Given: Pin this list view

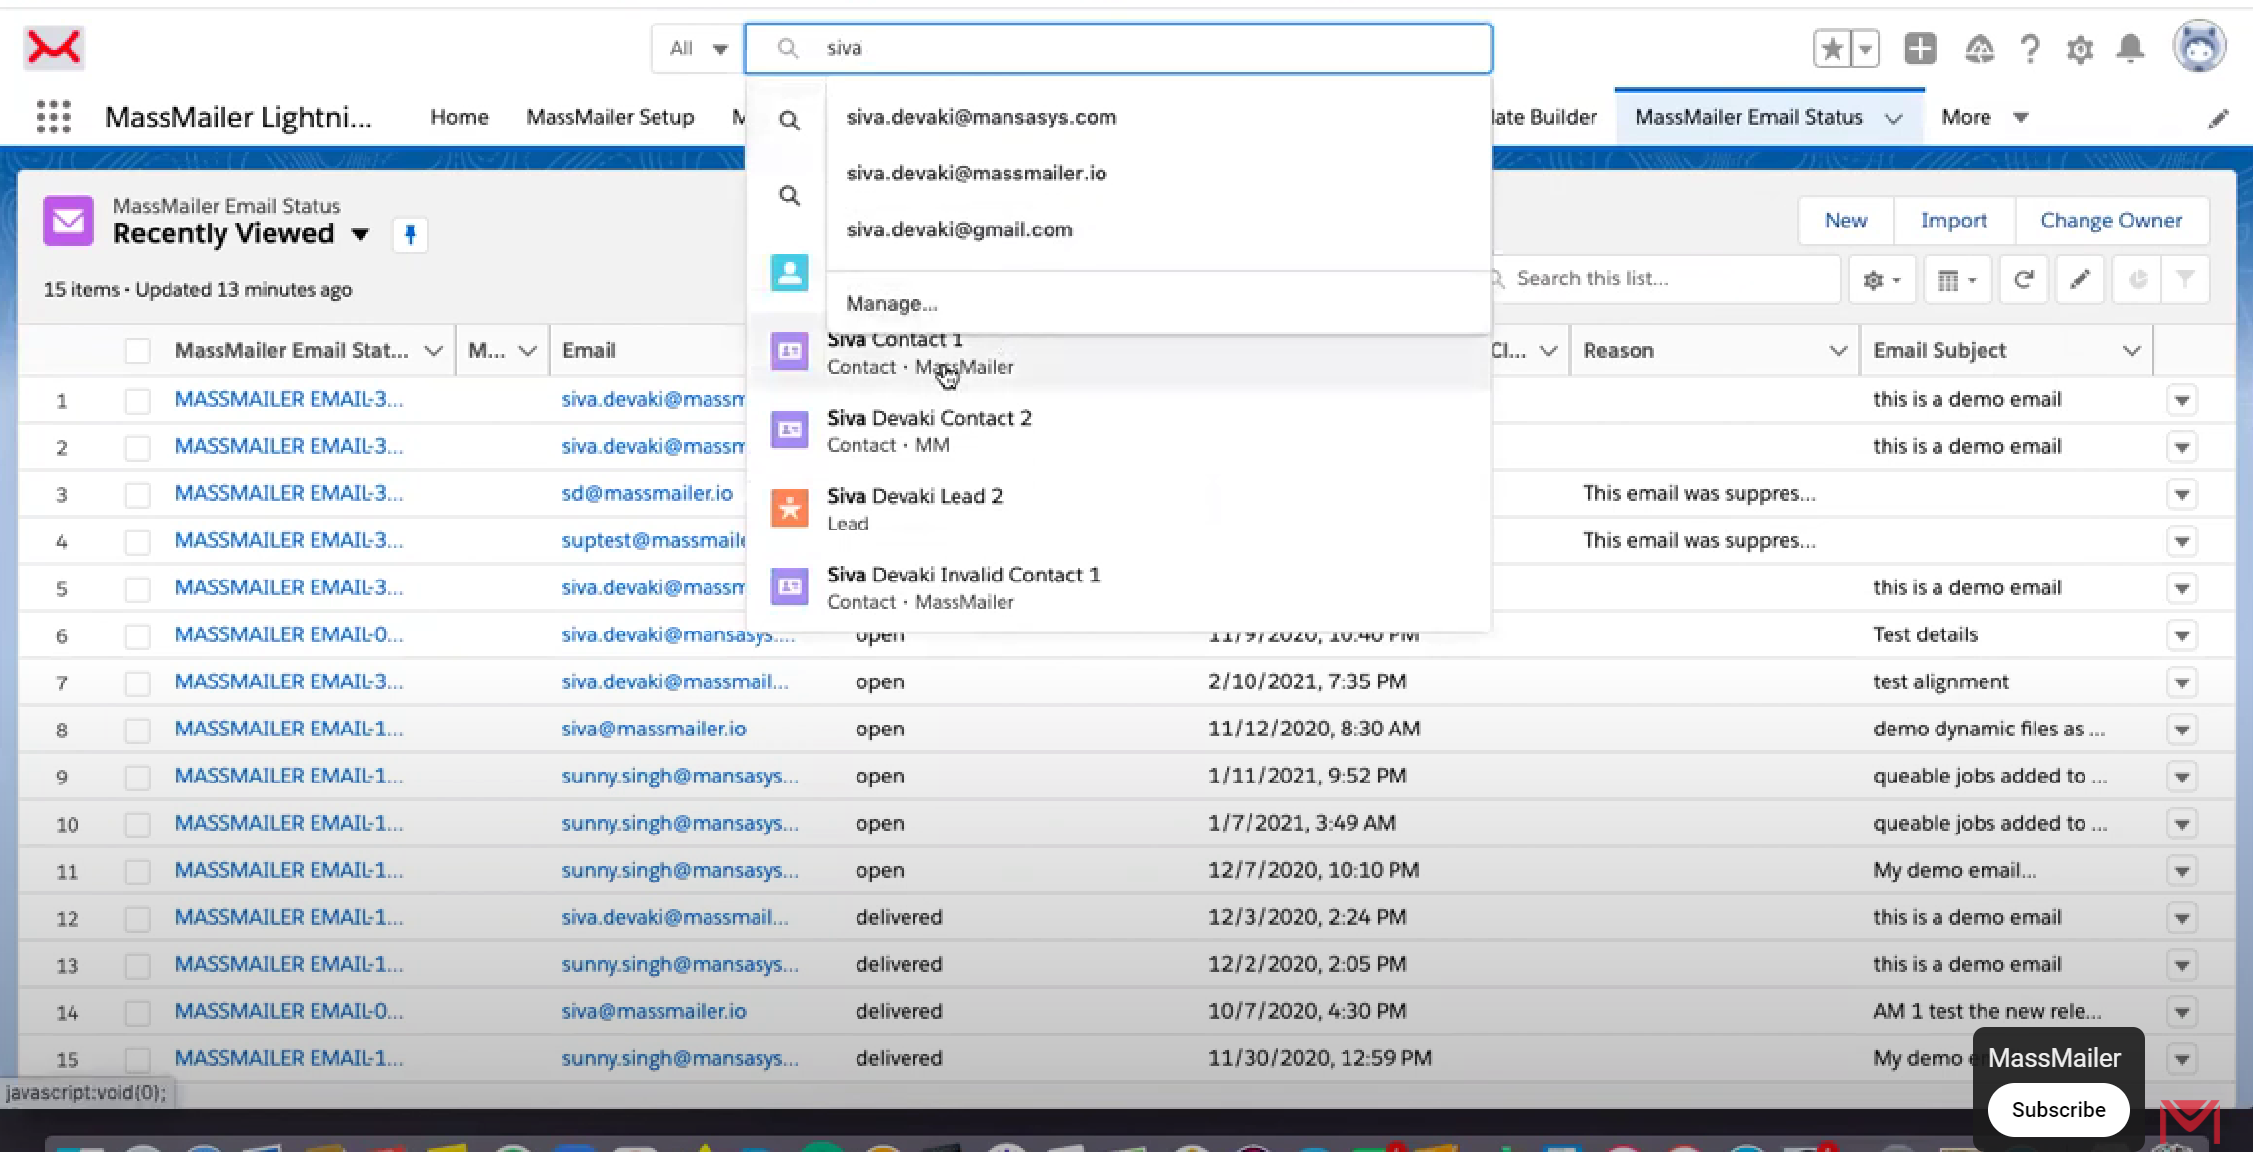Looking at the screenshot, I should pyautogui.click(x=410, y=235).
